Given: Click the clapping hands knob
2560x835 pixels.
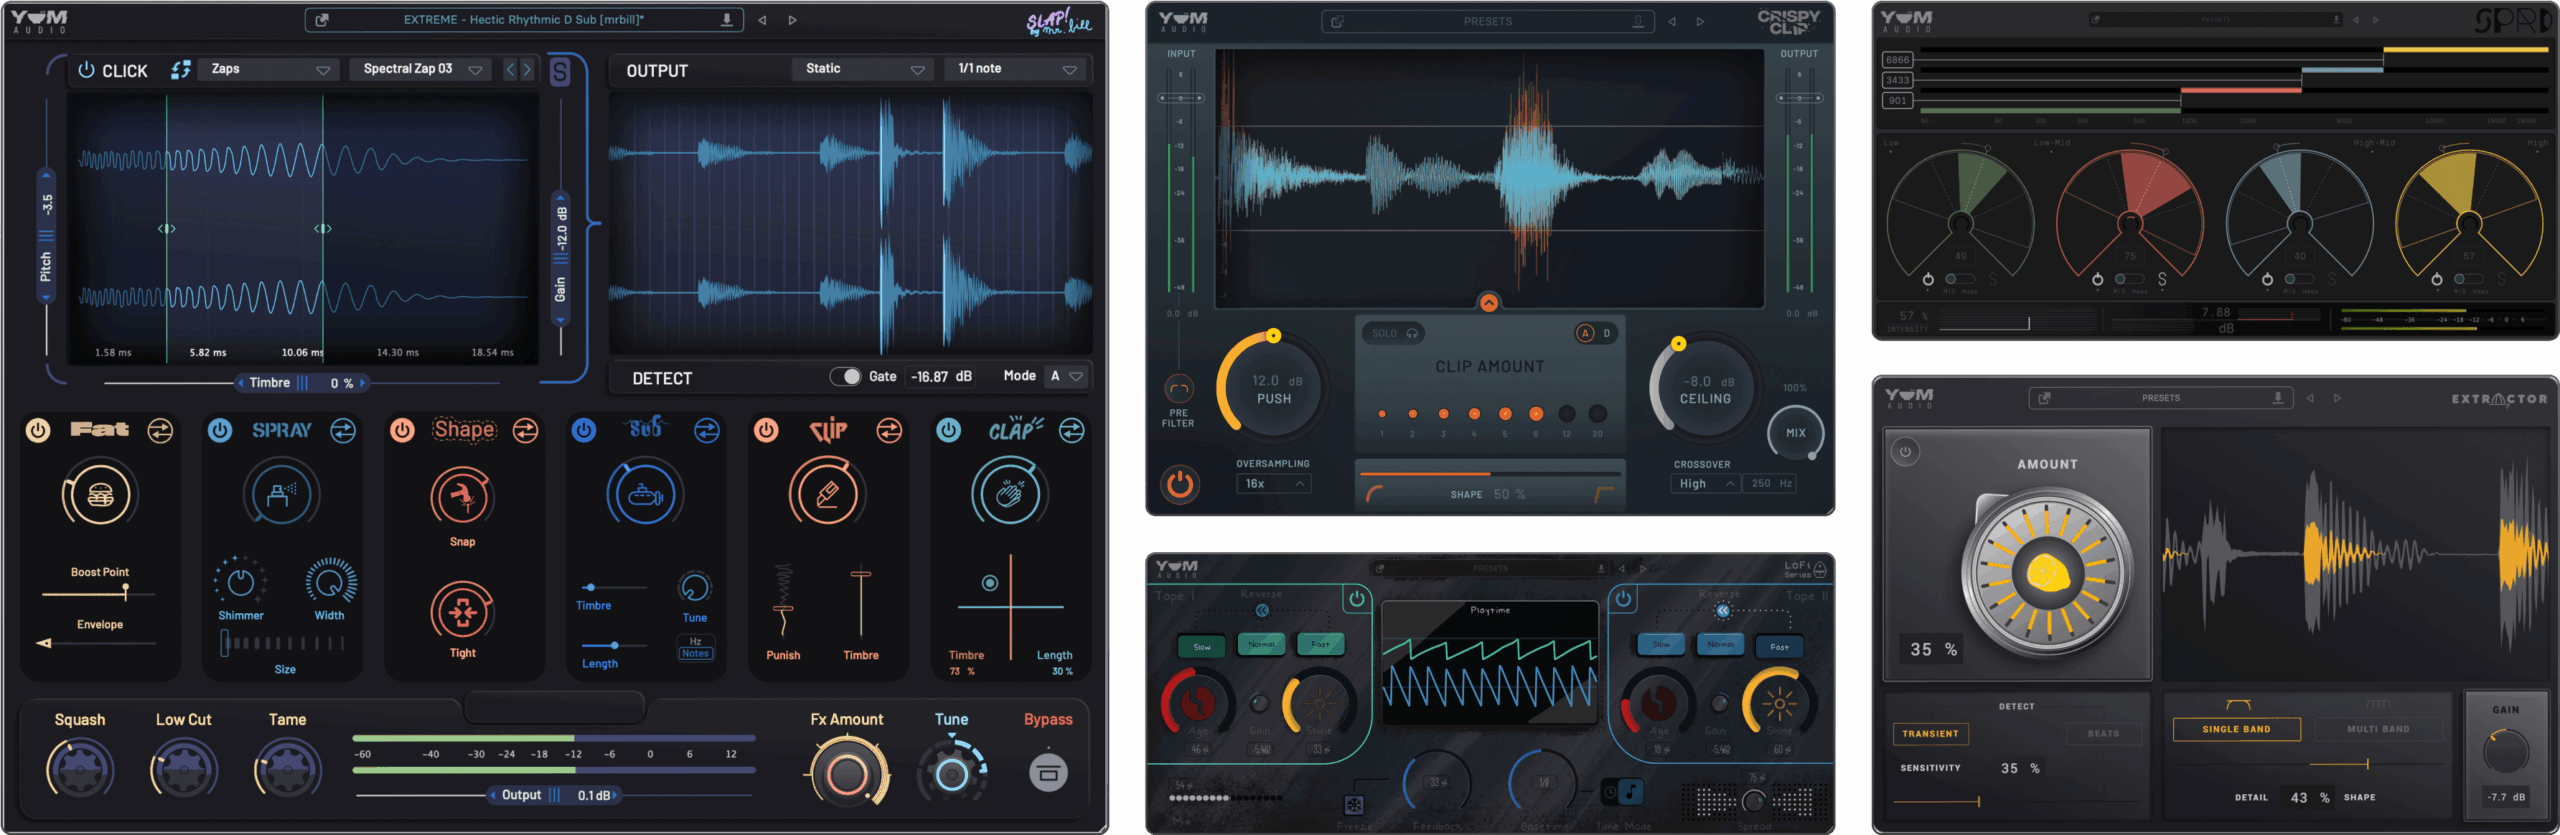Looking at the screenshot, I should pyautogui.click(x=1009, y=493).
